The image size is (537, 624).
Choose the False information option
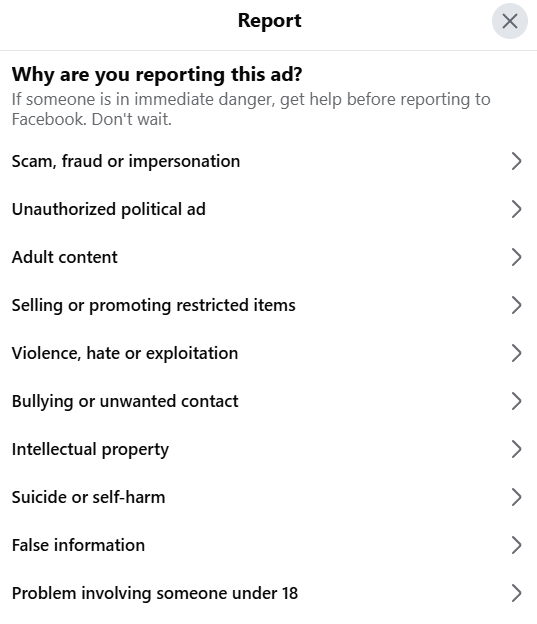click(x=268, y=545)
